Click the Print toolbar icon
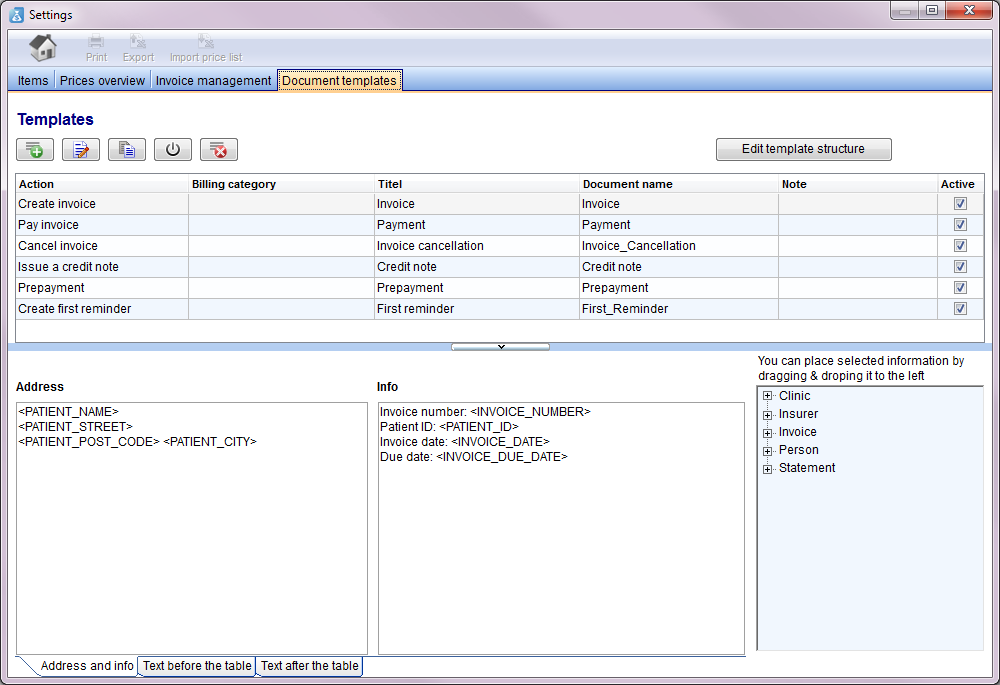Image resolution: width=1000 pixels, height=685 pixels. coord(96,48)
